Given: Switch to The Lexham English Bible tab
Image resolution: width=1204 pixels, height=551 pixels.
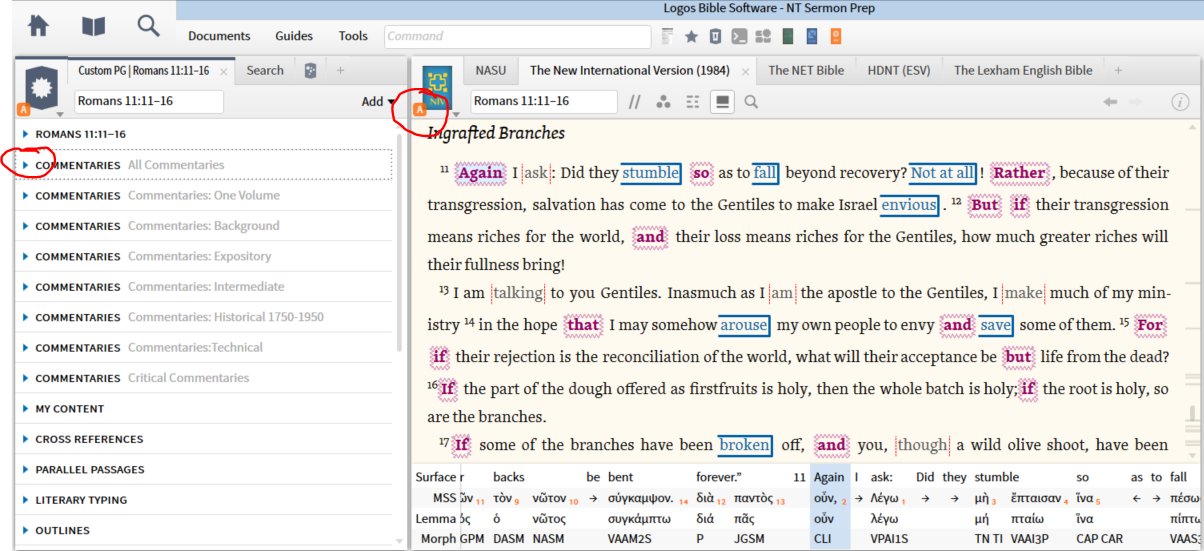Looking at the screenshot, I should click(x=1023, y=70).
